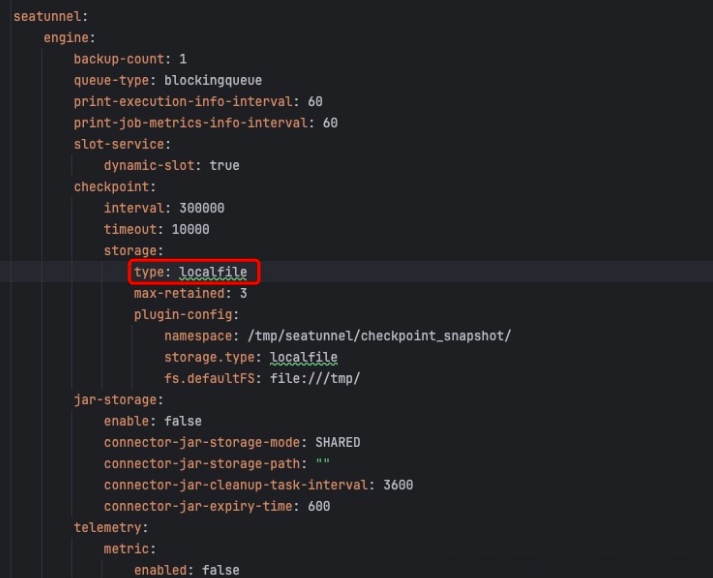
Task: Click the interval value 300000
Action: (202, 208)
